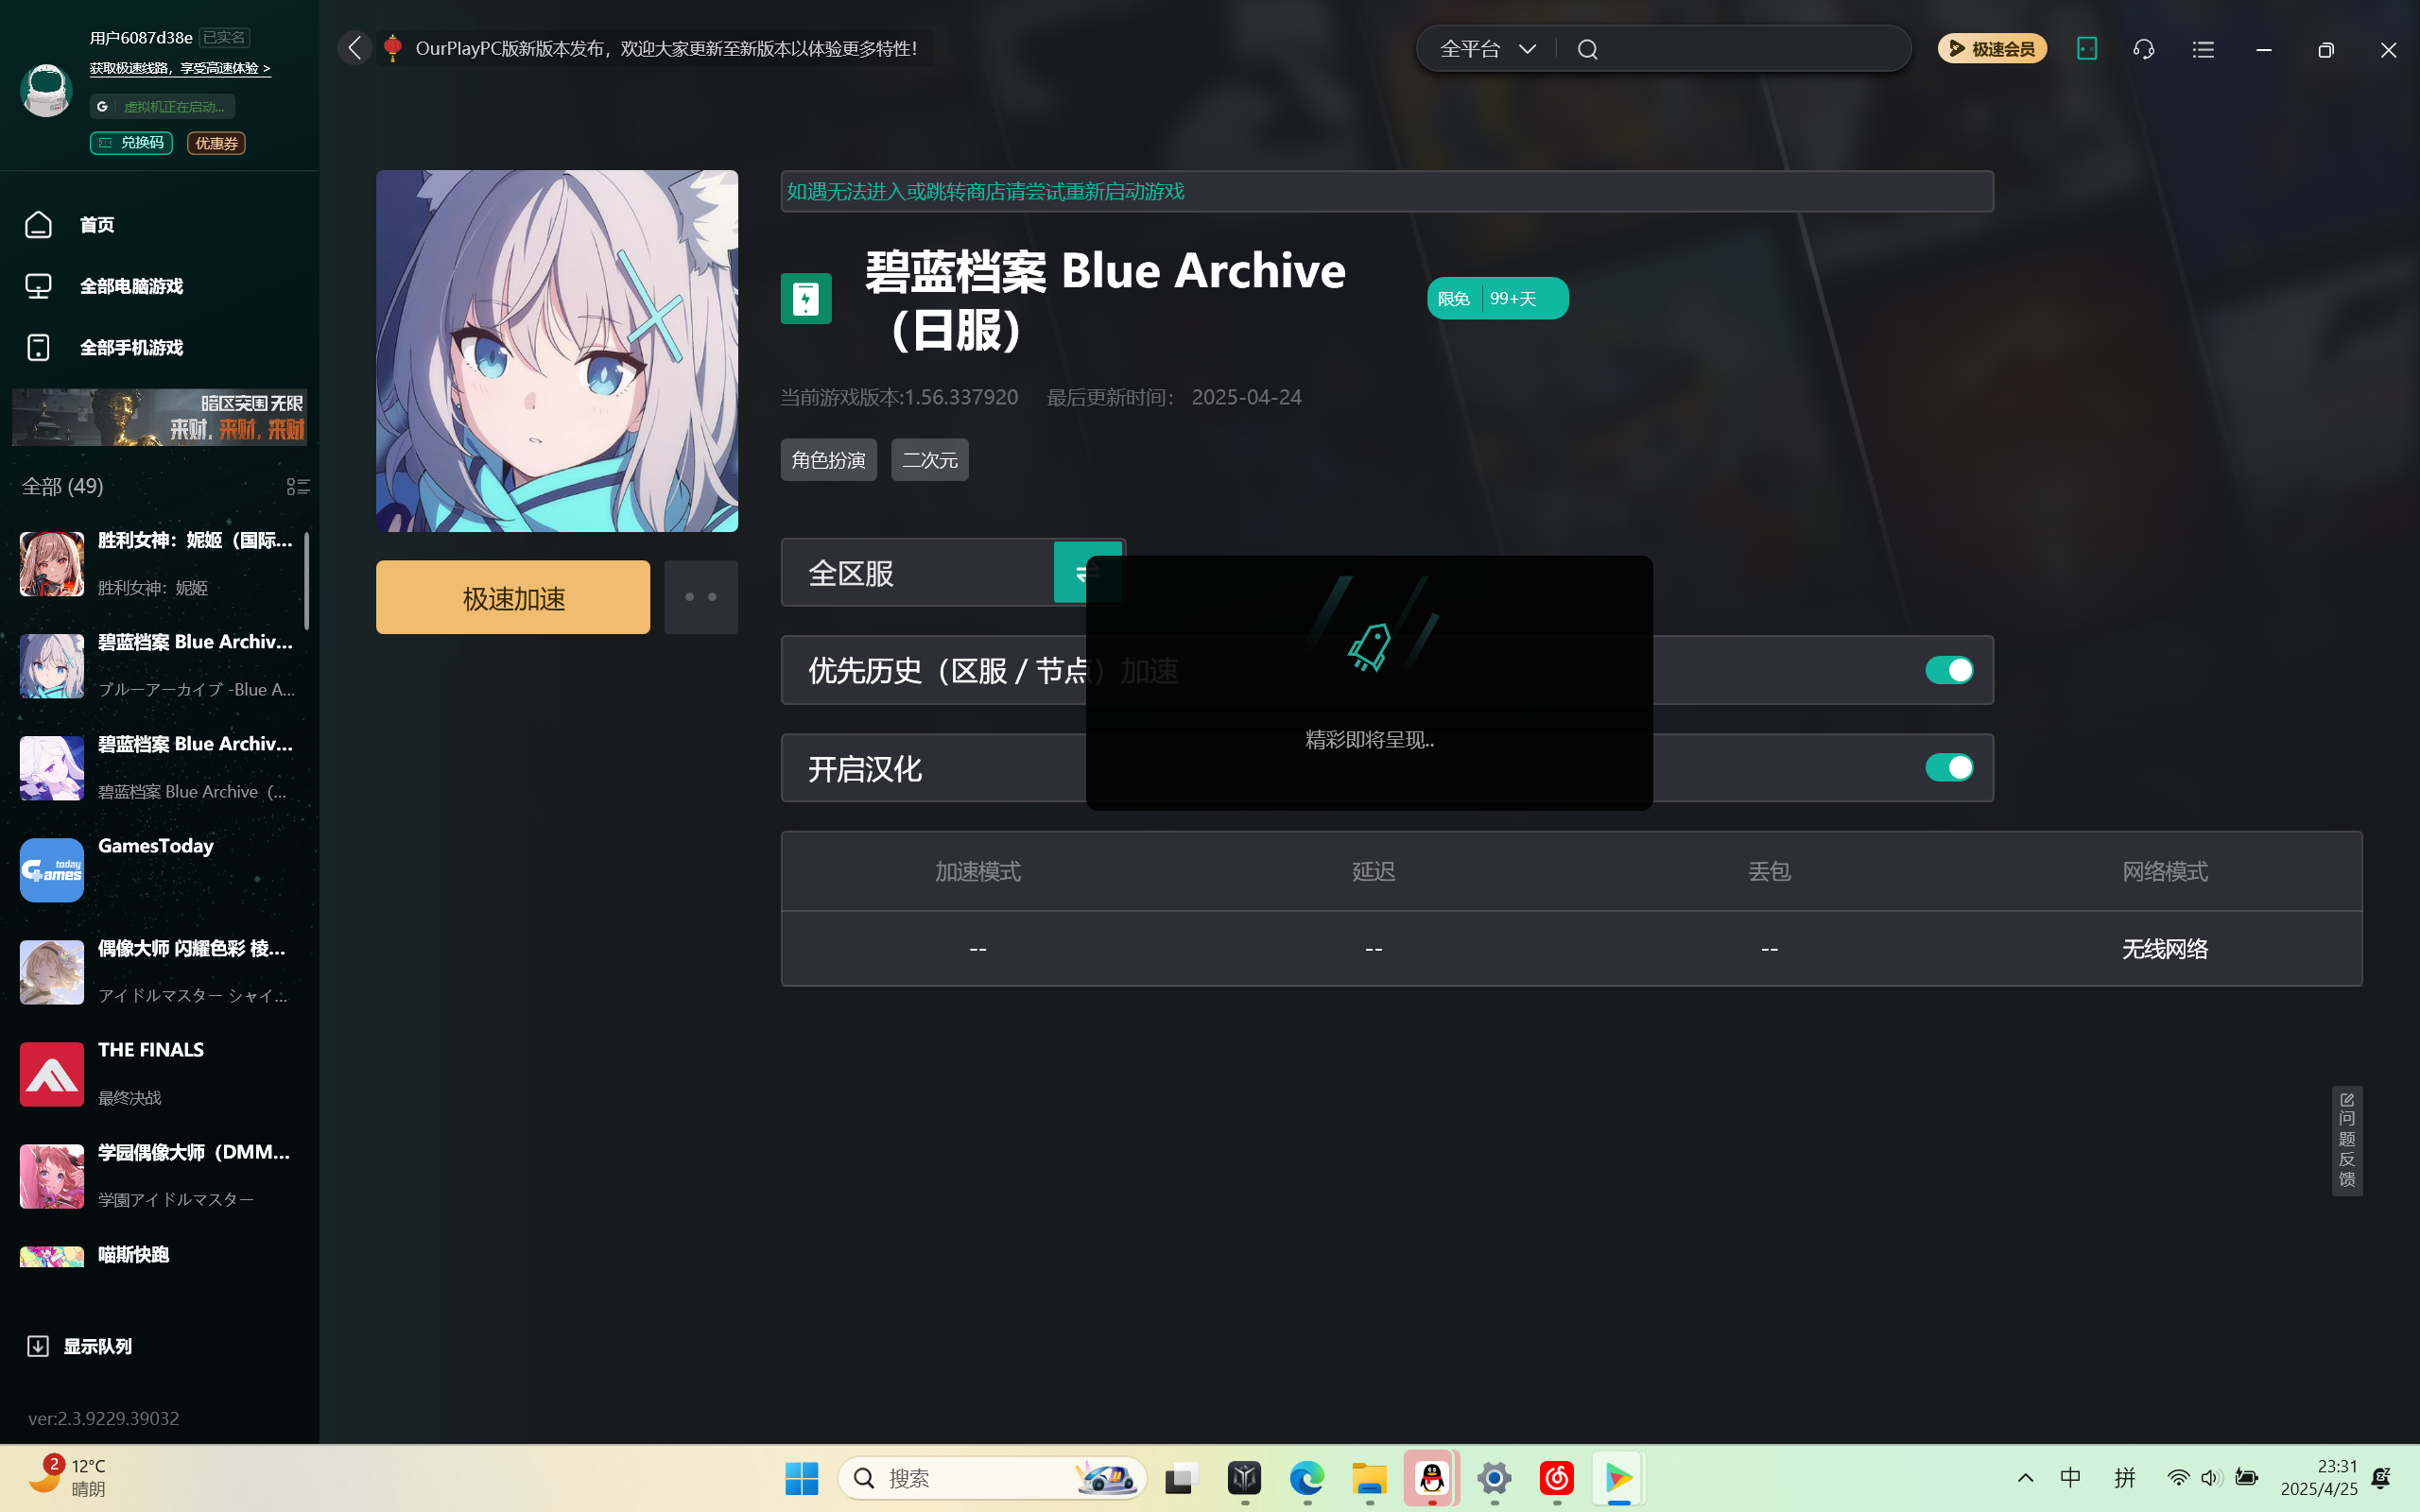The height and width of the screenshot is (1512, 2420).
Task: Open the hamburger menu list icon
Action: click(2203, 49)
